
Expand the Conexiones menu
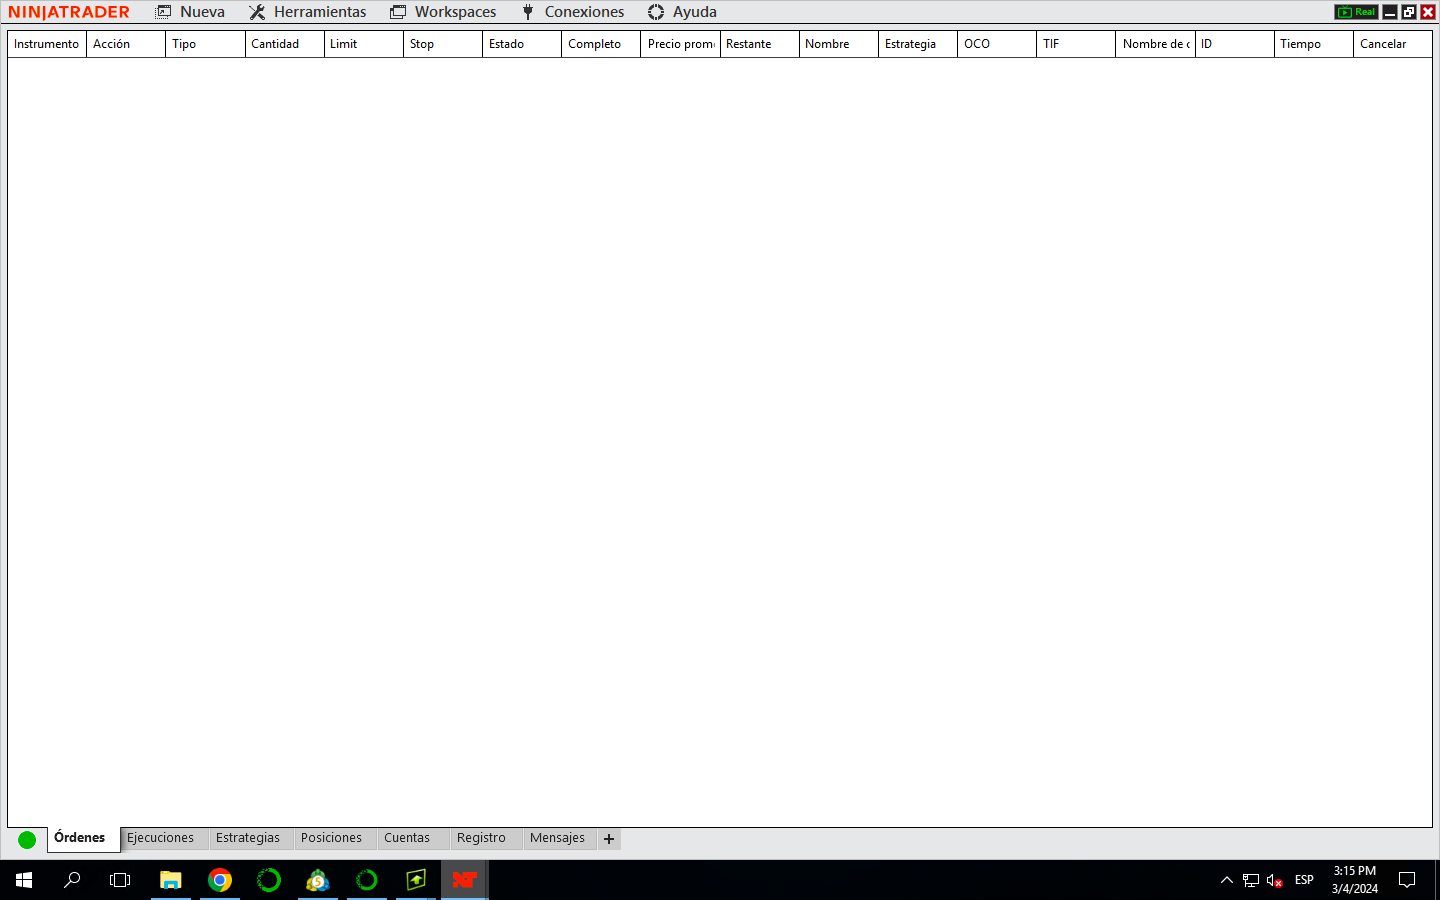[573, 12]
